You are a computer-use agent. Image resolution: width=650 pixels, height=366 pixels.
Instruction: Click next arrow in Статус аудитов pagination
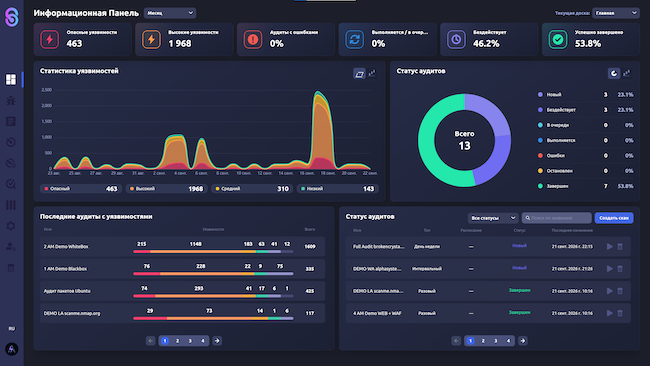522,341
